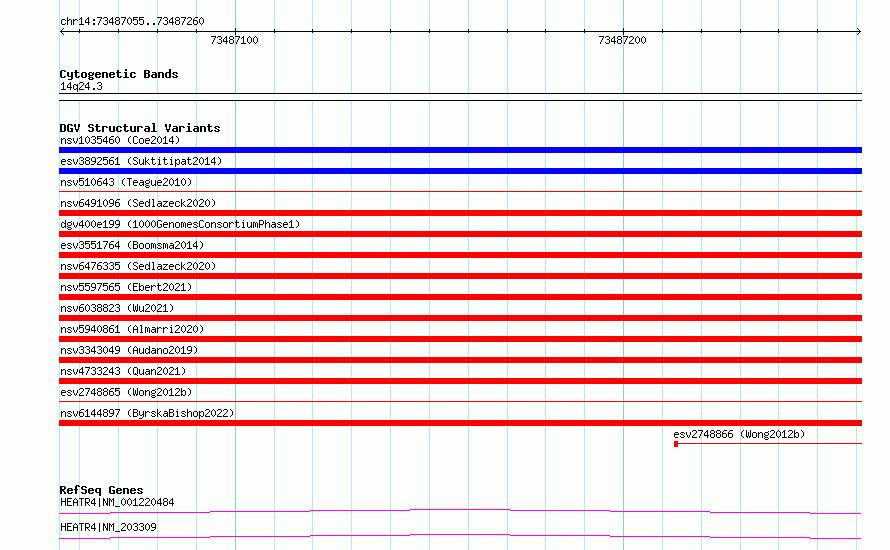The height and width of the screenshot is (550, 890).
Task: Click the red bar under nsv6491096
Action: (460, 213)
